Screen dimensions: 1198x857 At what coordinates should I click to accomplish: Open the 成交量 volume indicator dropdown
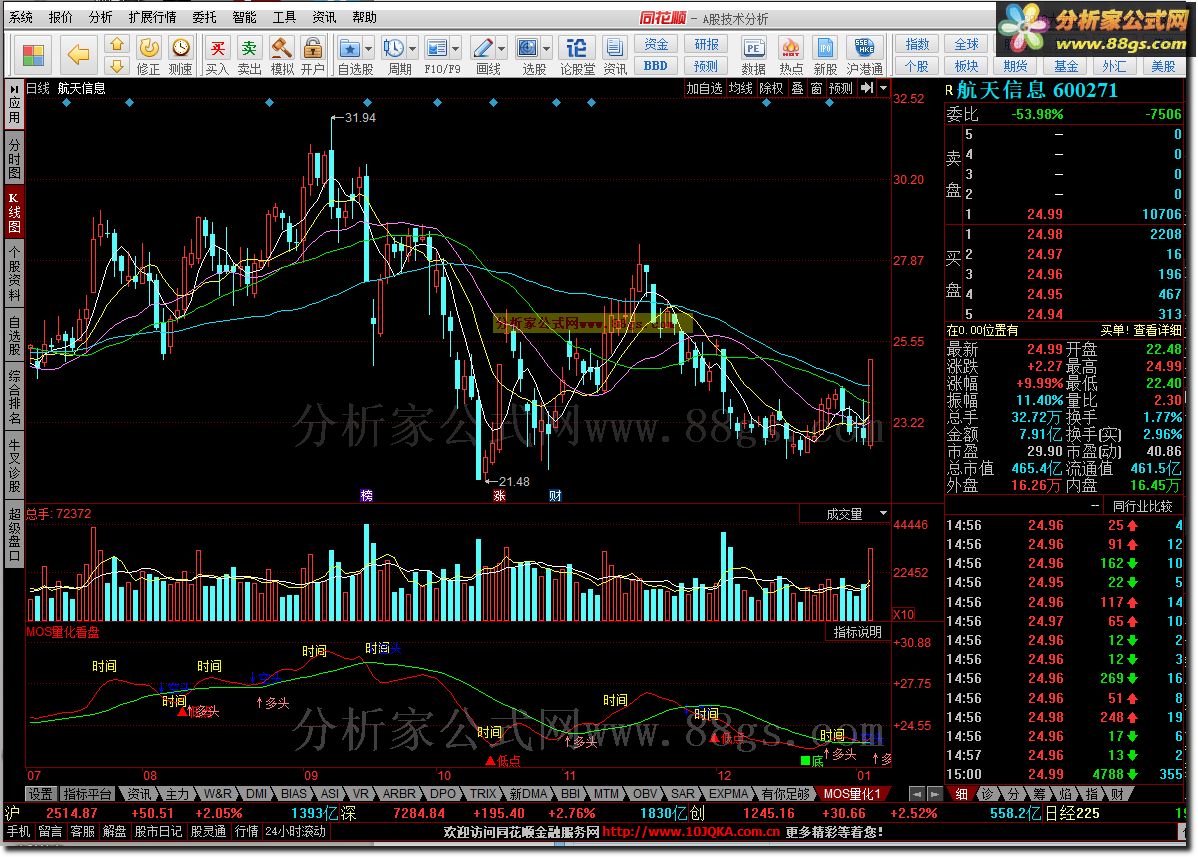coord(884,513)
